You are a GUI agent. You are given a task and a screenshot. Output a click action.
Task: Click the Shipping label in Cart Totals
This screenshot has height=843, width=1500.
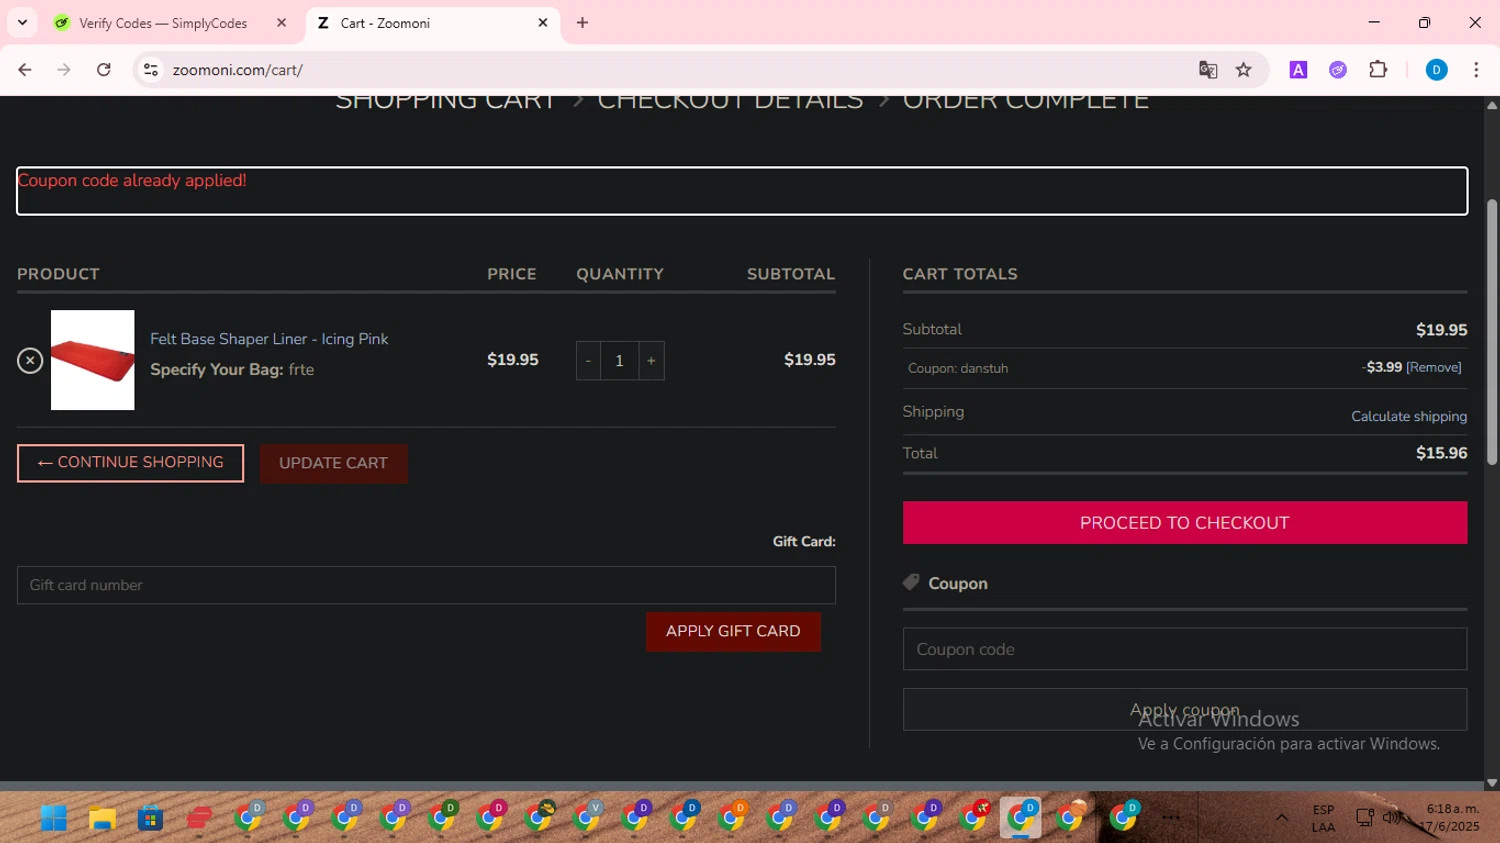933,412
